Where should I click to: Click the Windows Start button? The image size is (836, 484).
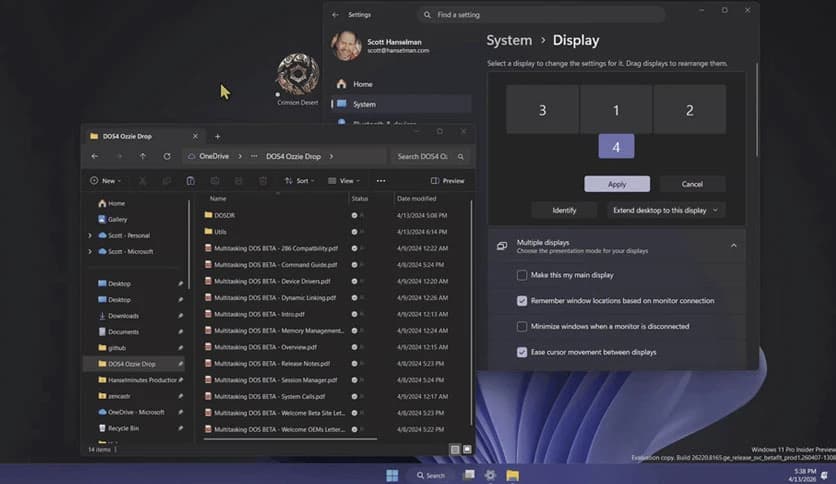(392, 475)
